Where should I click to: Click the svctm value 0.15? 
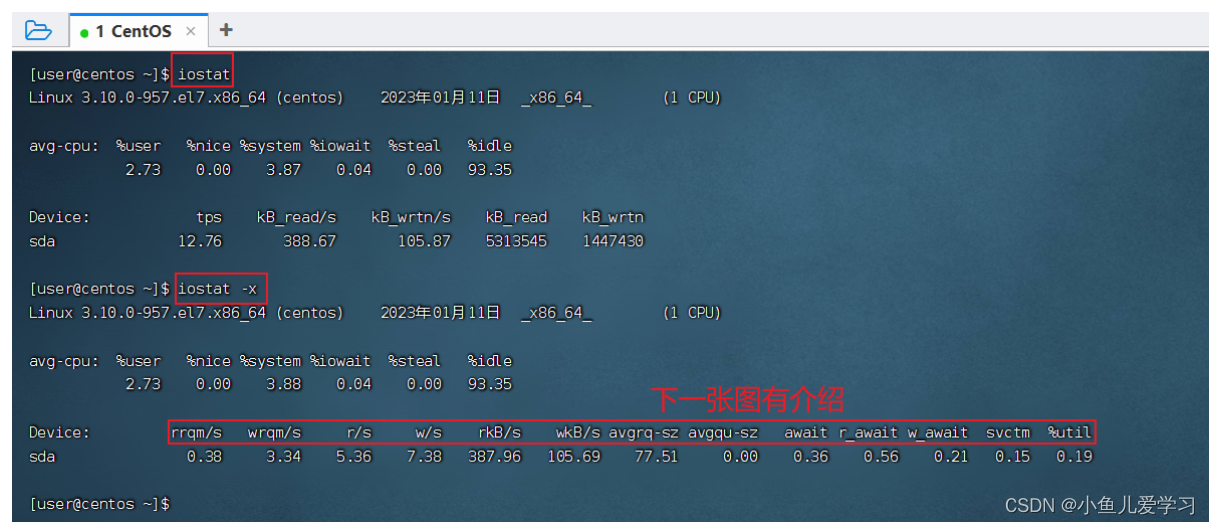[x=1013, y=457]
